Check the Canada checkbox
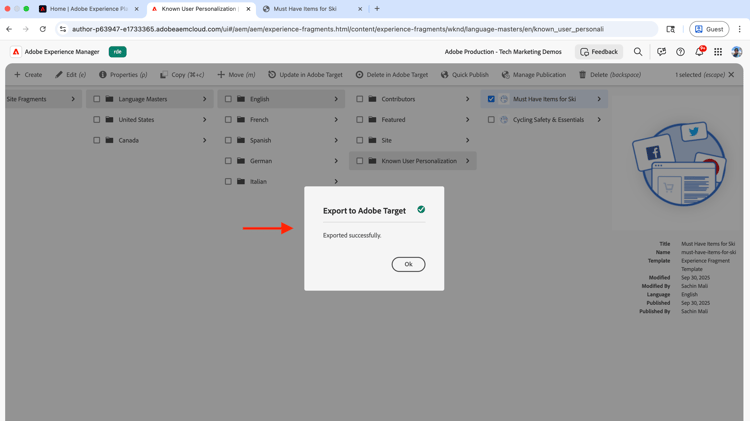 (97, 140)
